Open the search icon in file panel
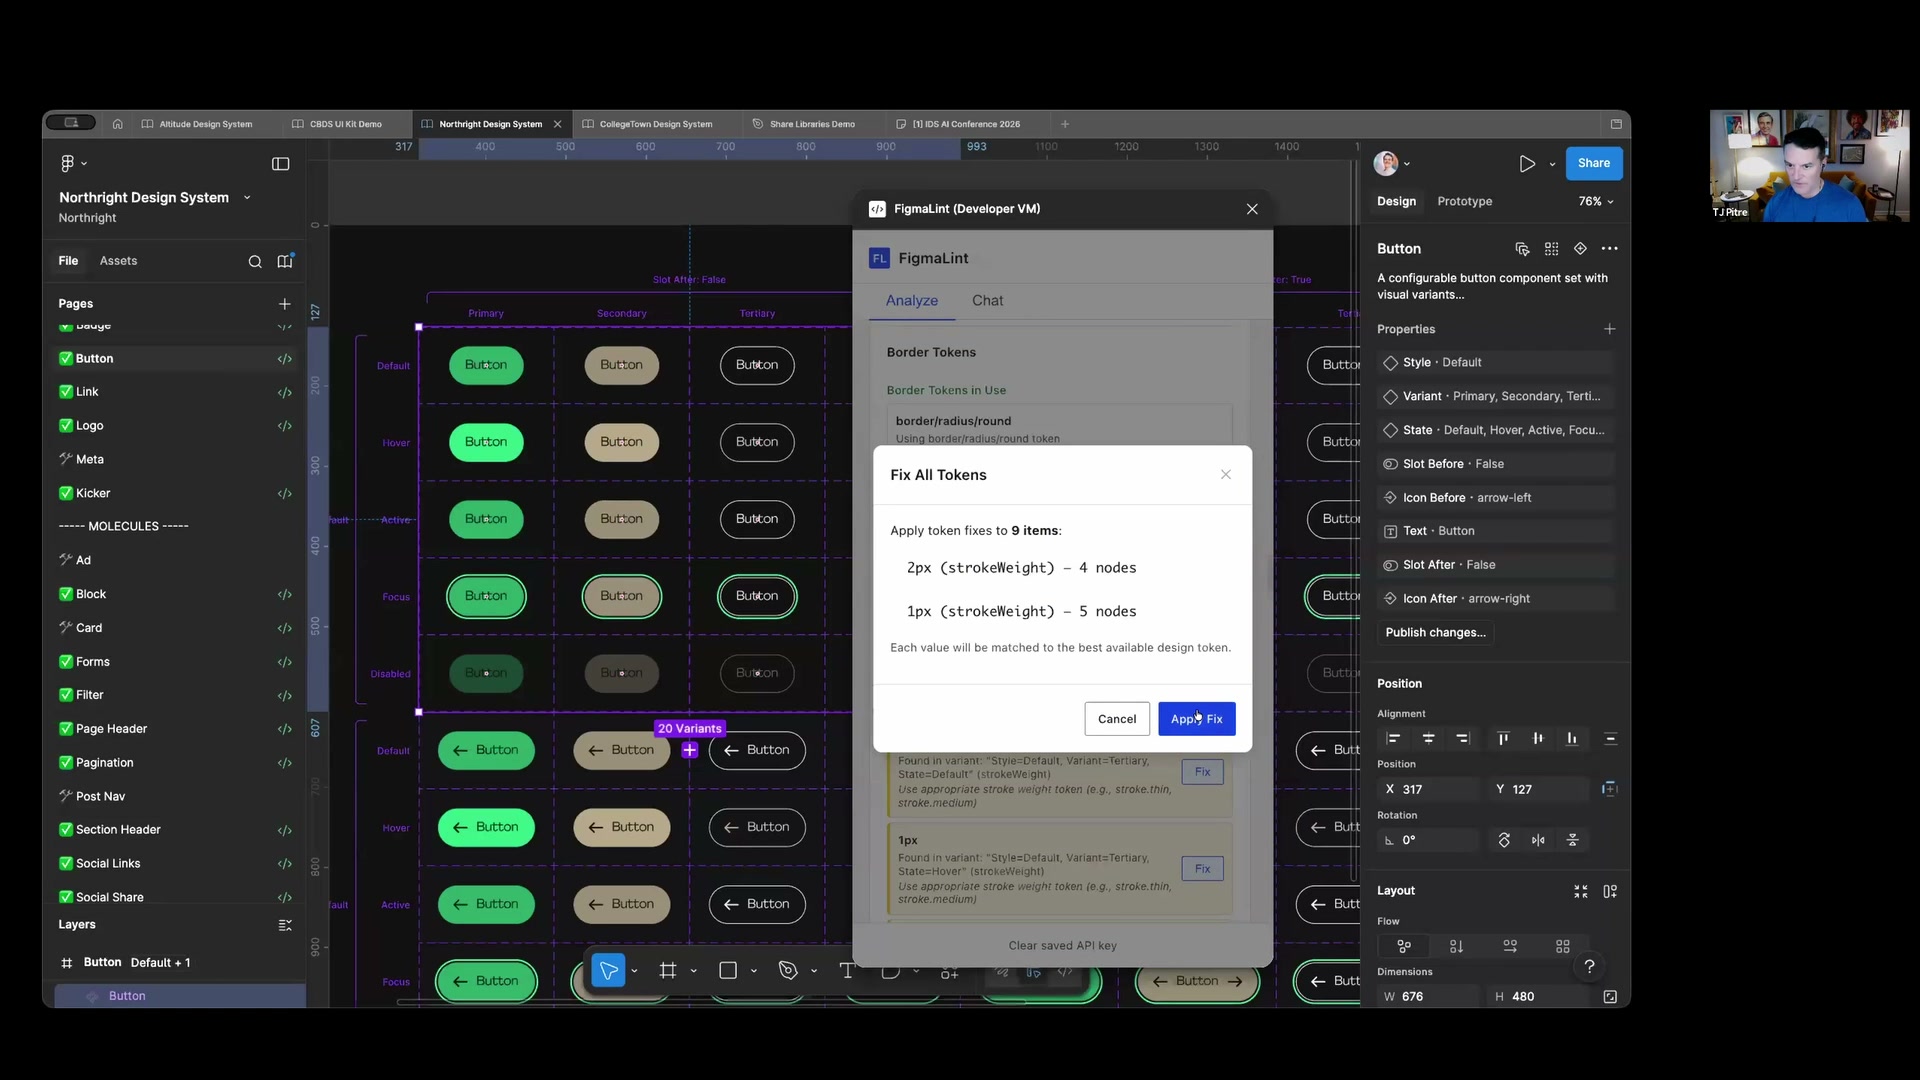Screen dimensions: 1920x1080 click(x=255, y=262)
